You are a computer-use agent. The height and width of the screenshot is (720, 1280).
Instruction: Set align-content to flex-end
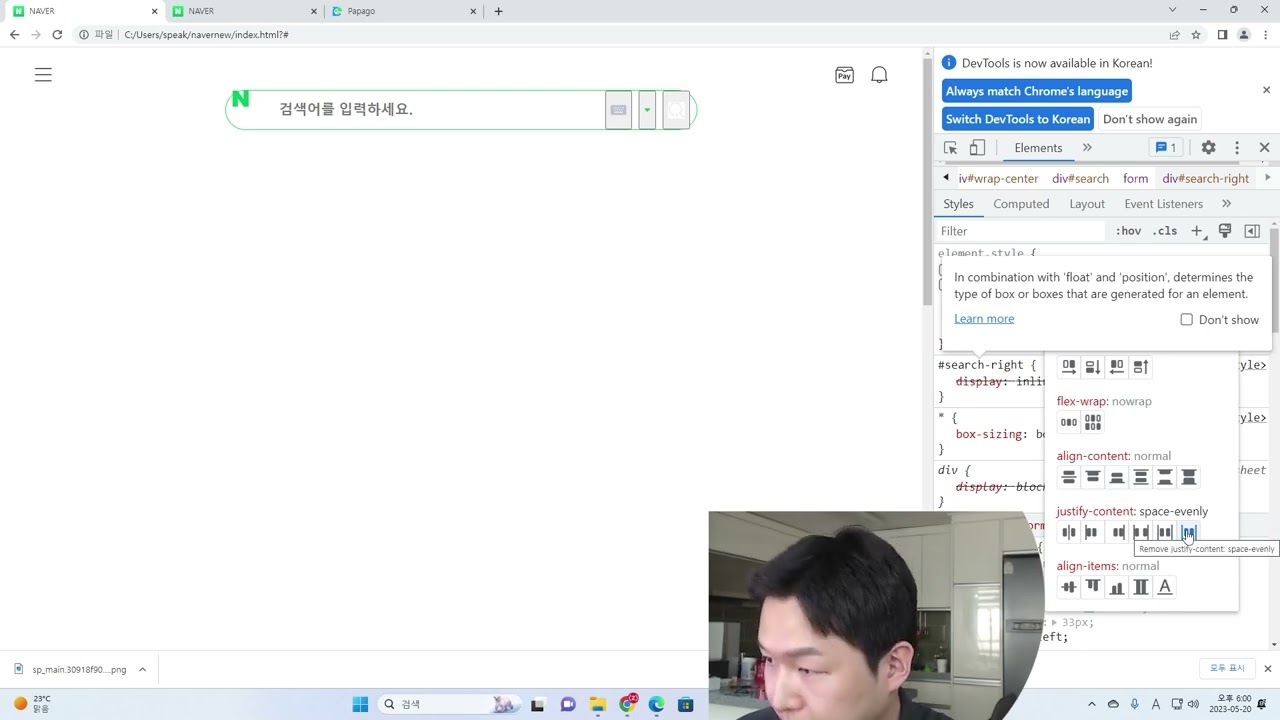(1117, 477)
